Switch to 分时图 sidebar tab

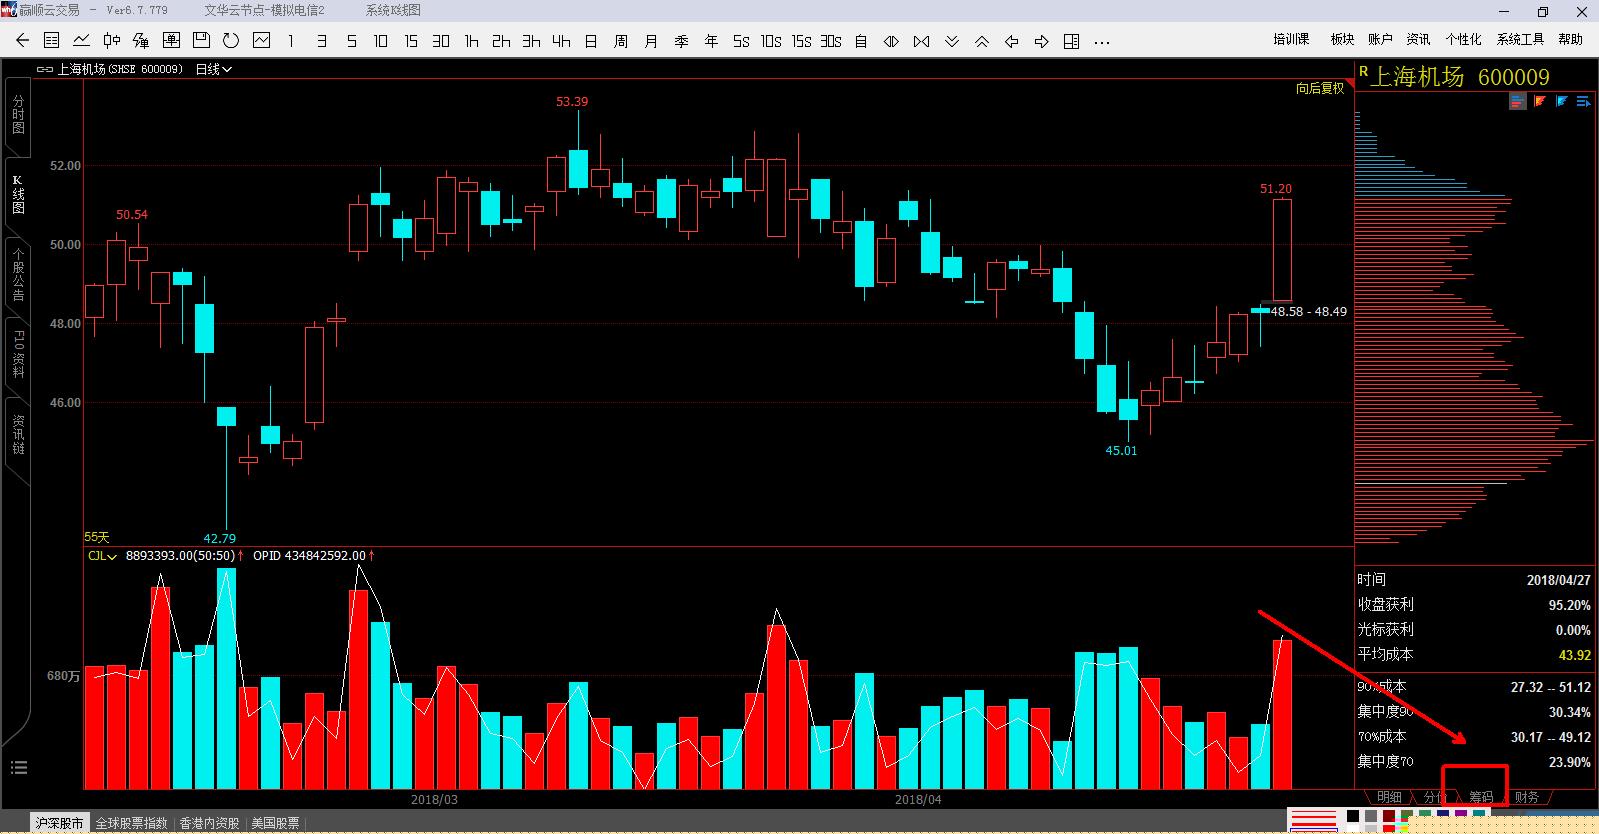18,114
